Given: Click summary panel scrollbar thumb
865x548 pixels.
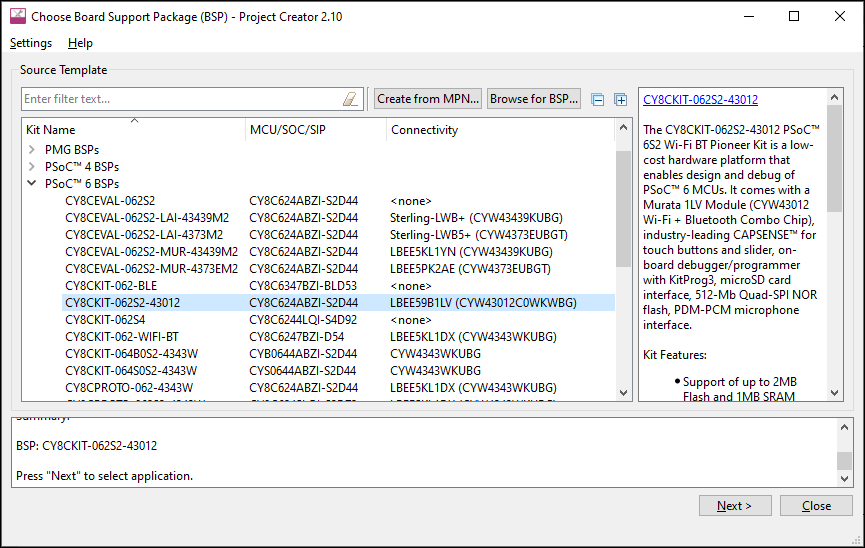Looking at the screenshot, I should click(844, 460).
